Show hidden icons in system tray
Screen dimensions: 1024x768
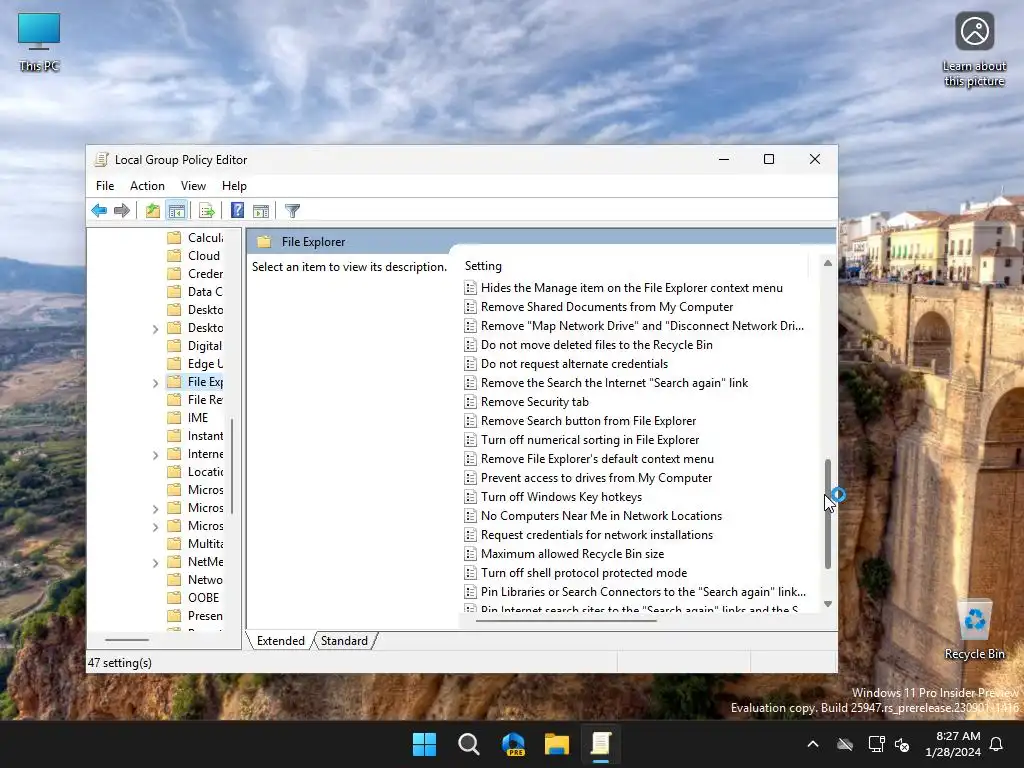click(813, 744)
